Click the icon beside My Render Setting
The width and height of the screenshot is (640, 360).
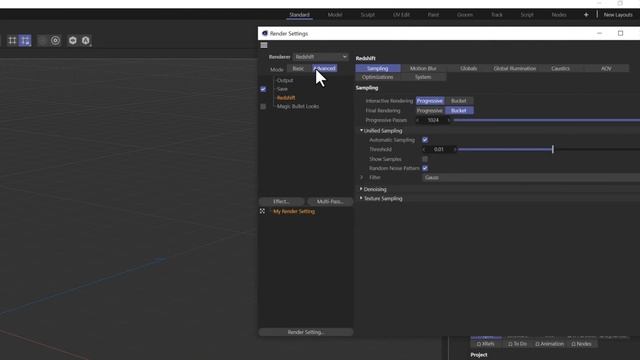pyautogui.click(x=262, y=211)
